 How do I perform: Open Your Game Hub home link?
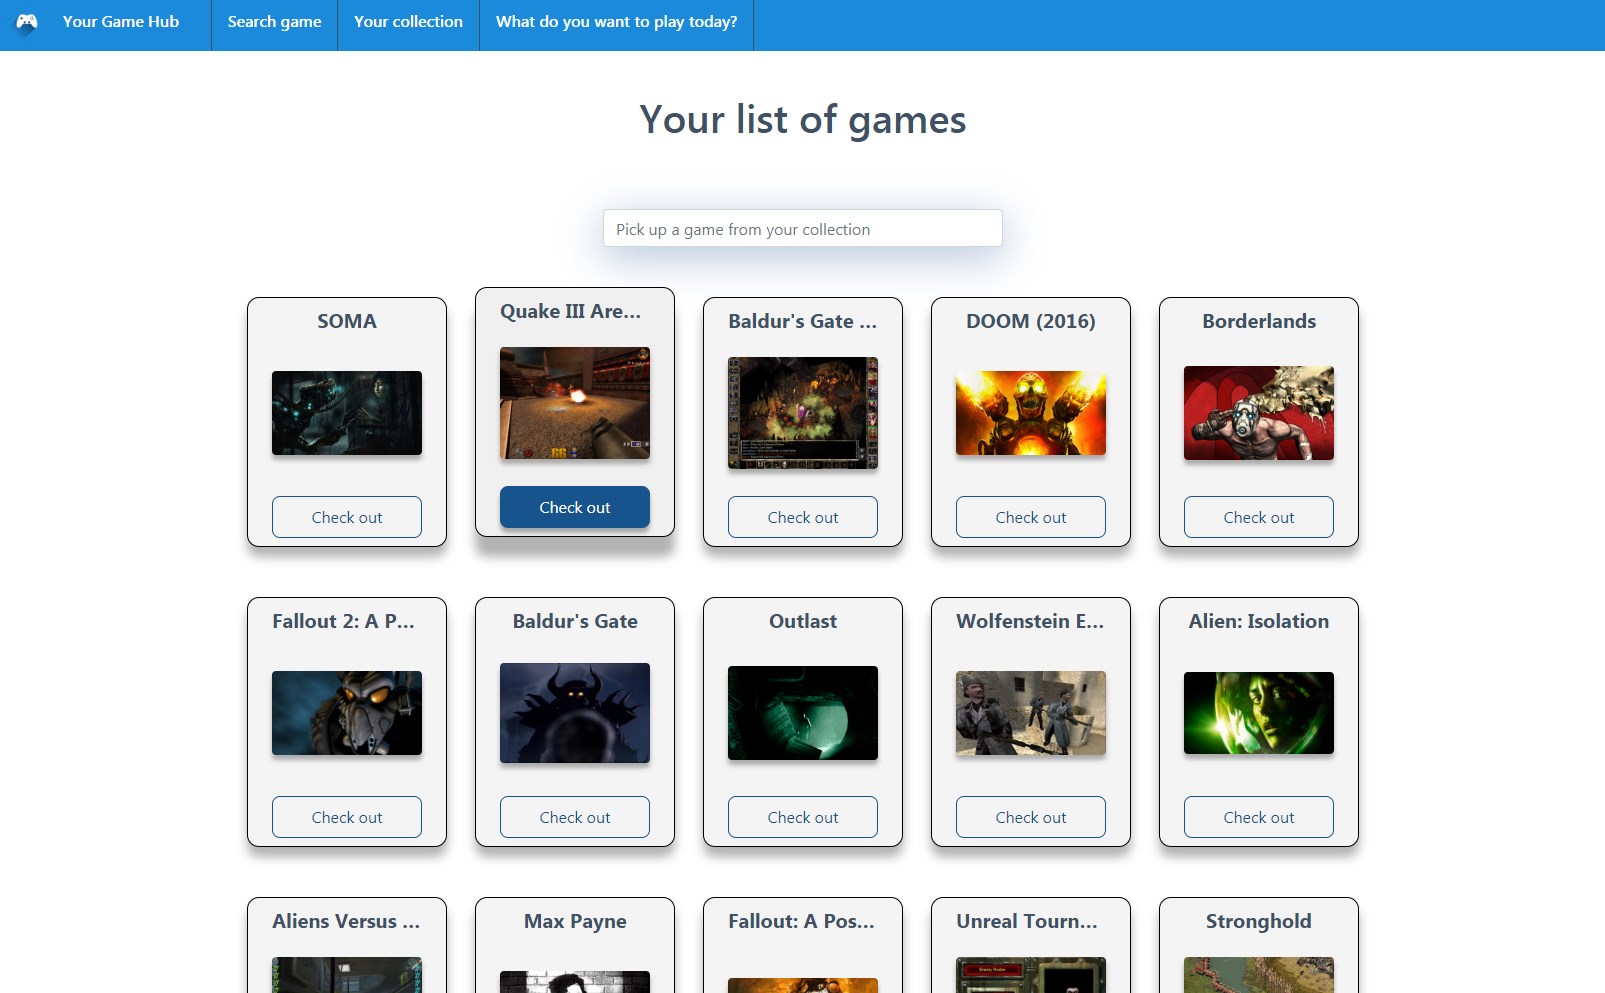[120, 21]
